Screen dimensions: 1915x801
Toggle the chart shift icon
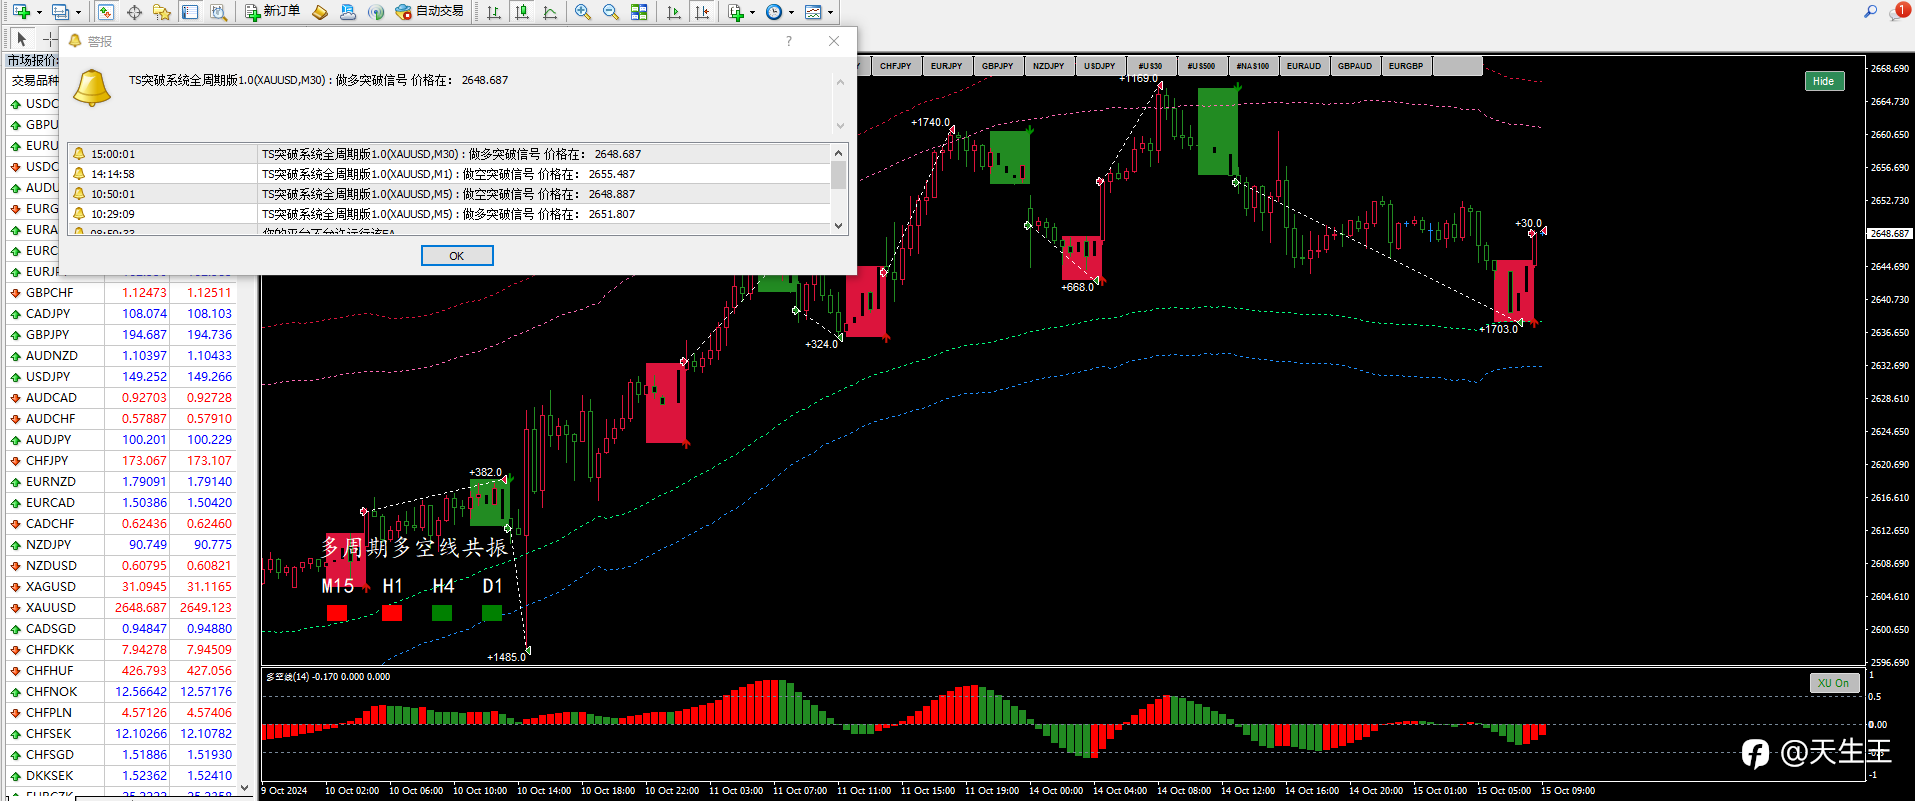(703, 12)
